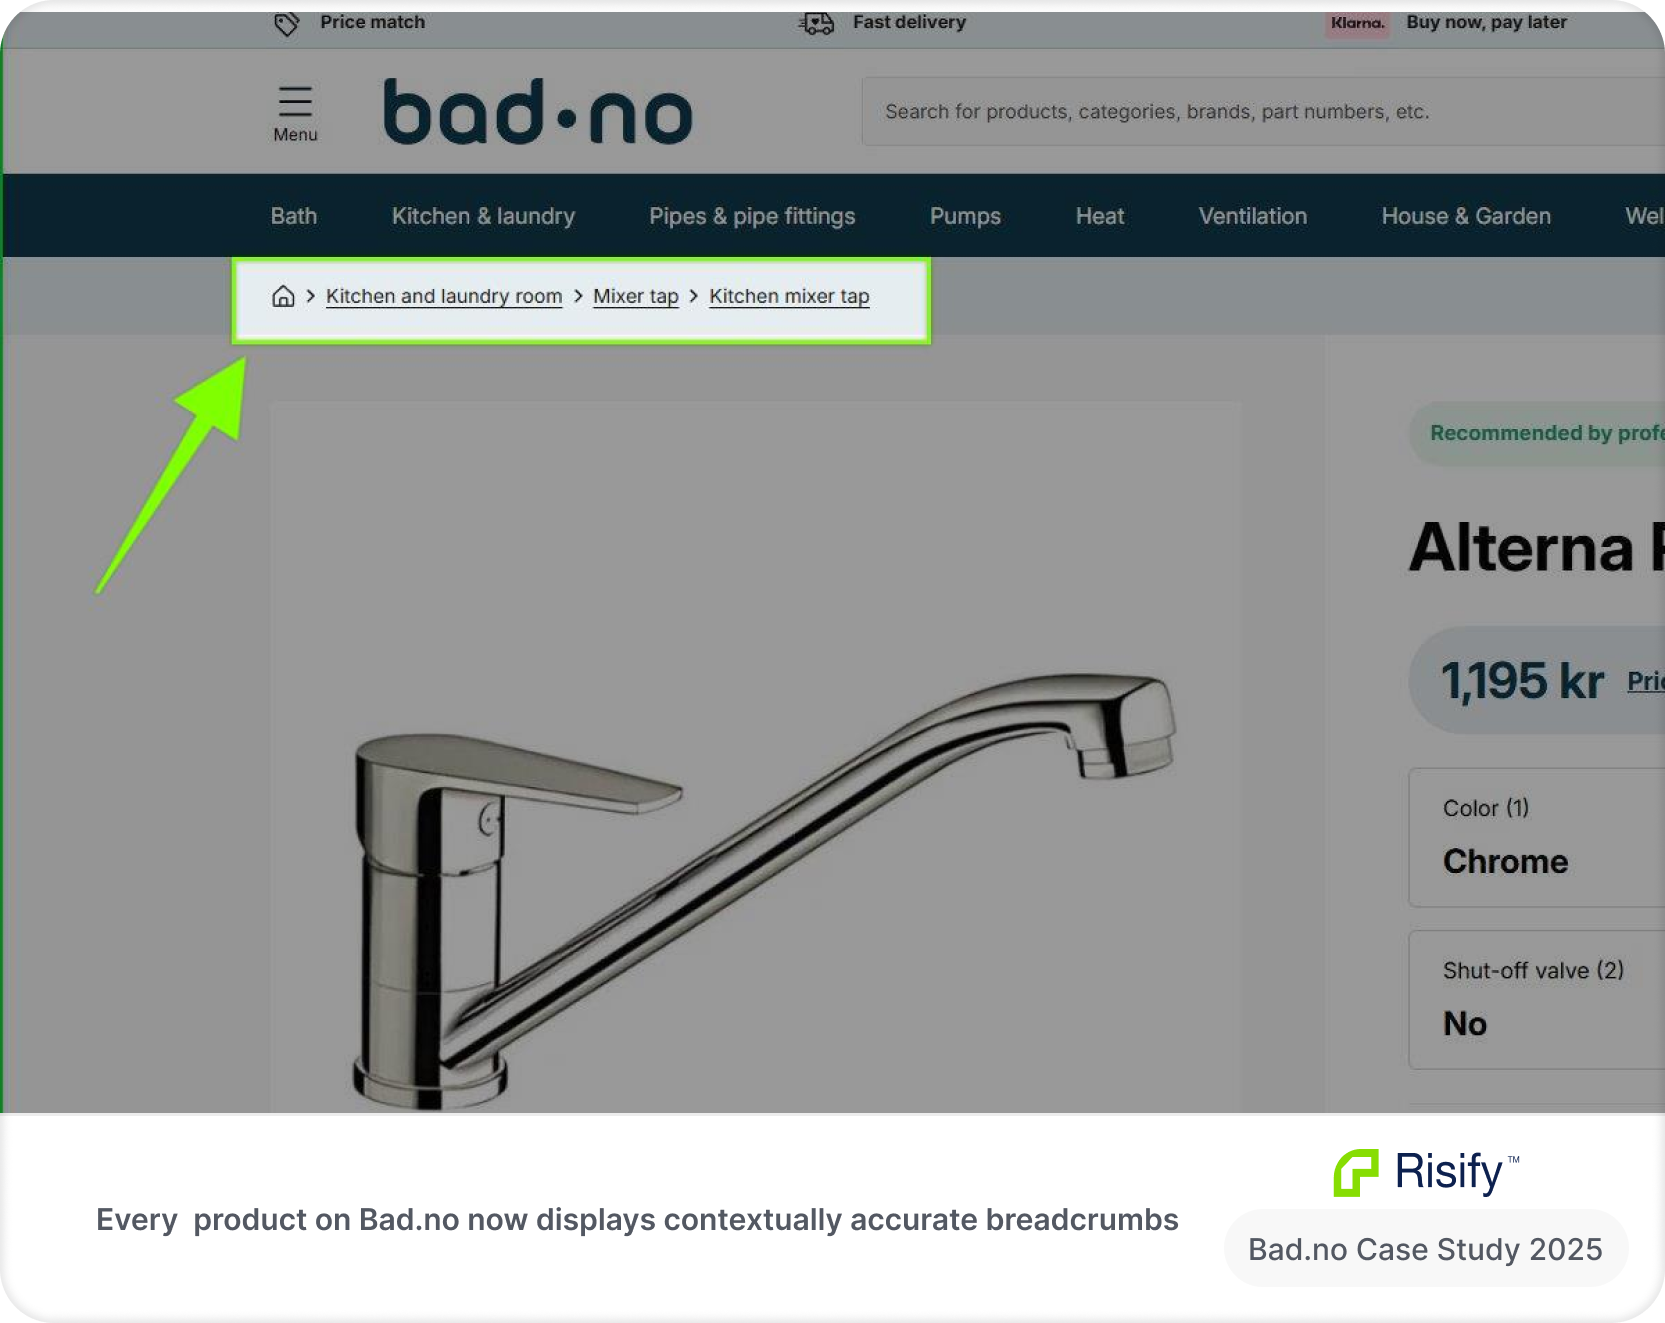This screenshot has width=1665, height=1323.
Task: Click the Fast delivery truck icon
Action: pyautogui.click(x=817, y=22)
